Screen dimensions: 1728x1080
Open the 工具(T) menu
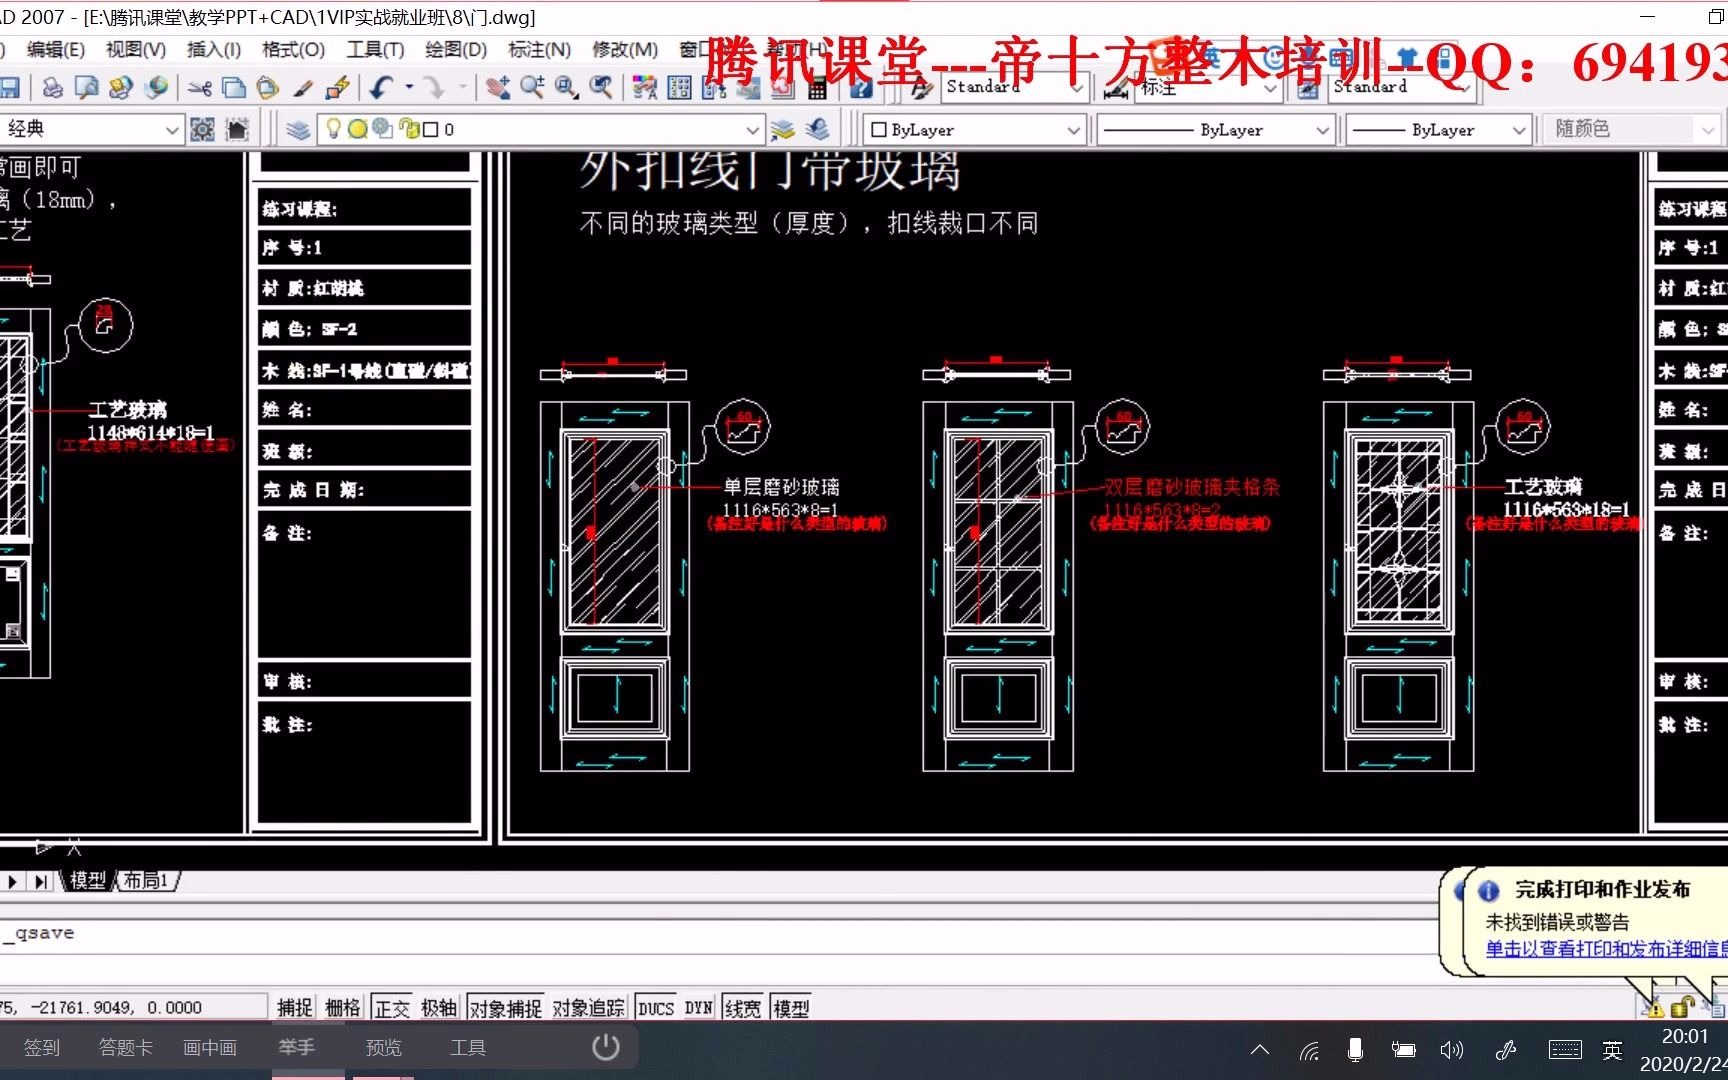[x=375, y=49]
